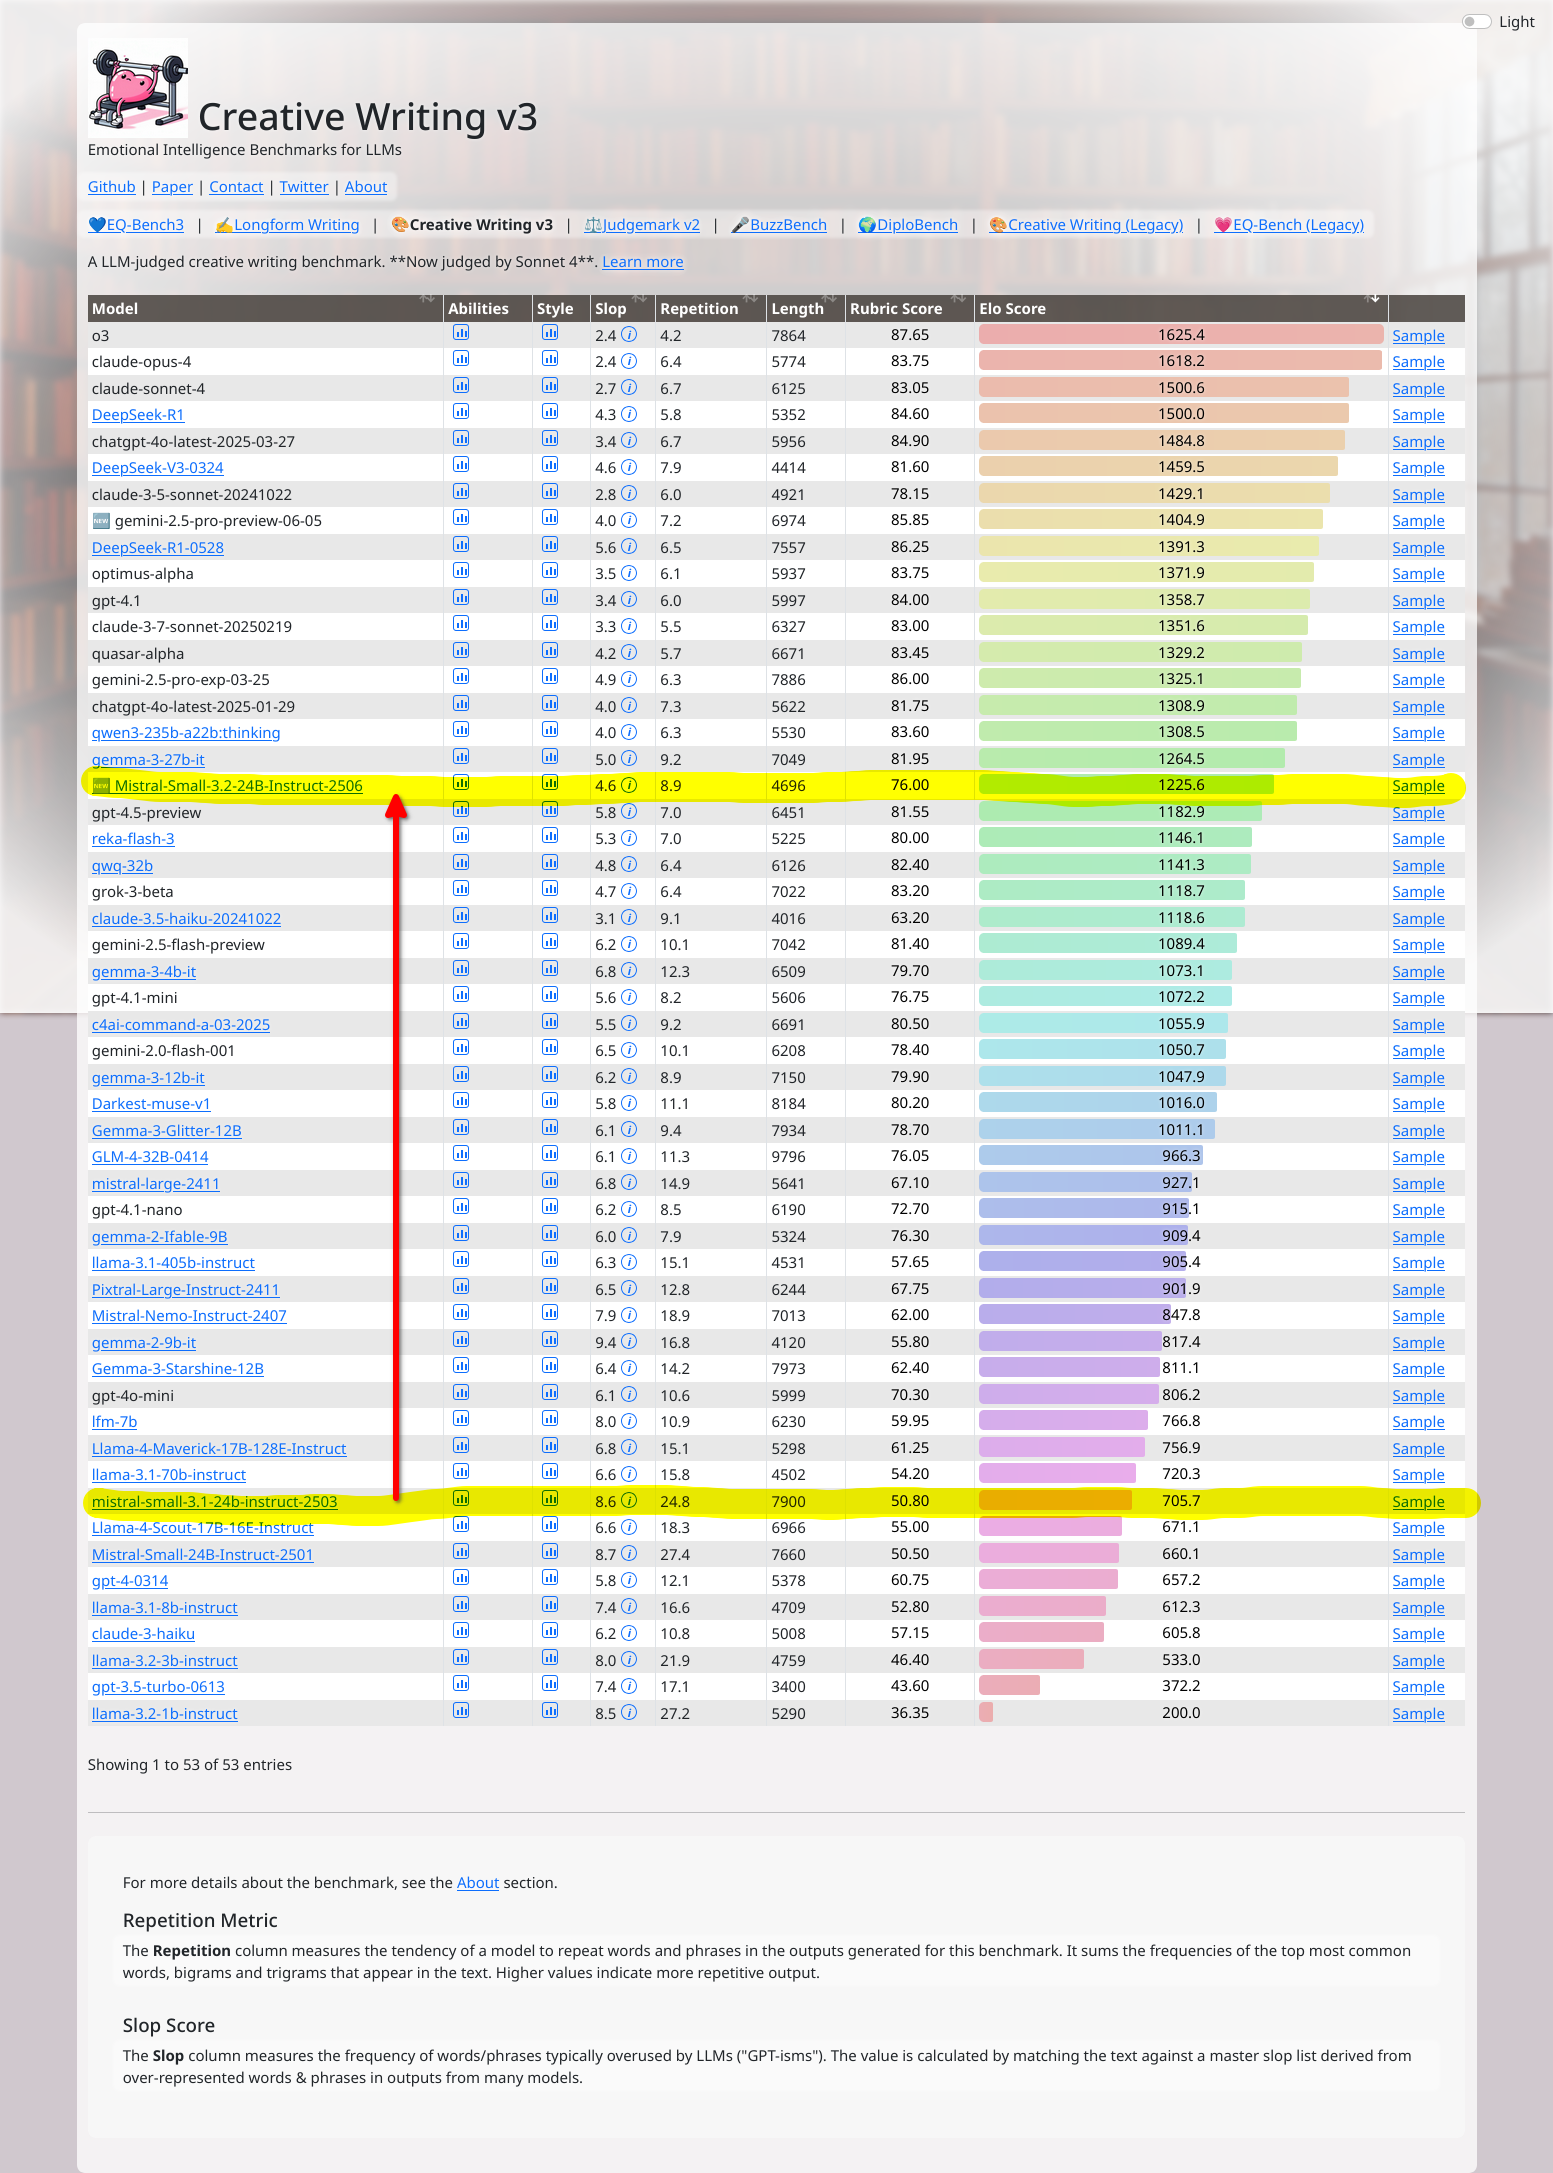Click the Creative Writing v3 logo image

[138, 88]
